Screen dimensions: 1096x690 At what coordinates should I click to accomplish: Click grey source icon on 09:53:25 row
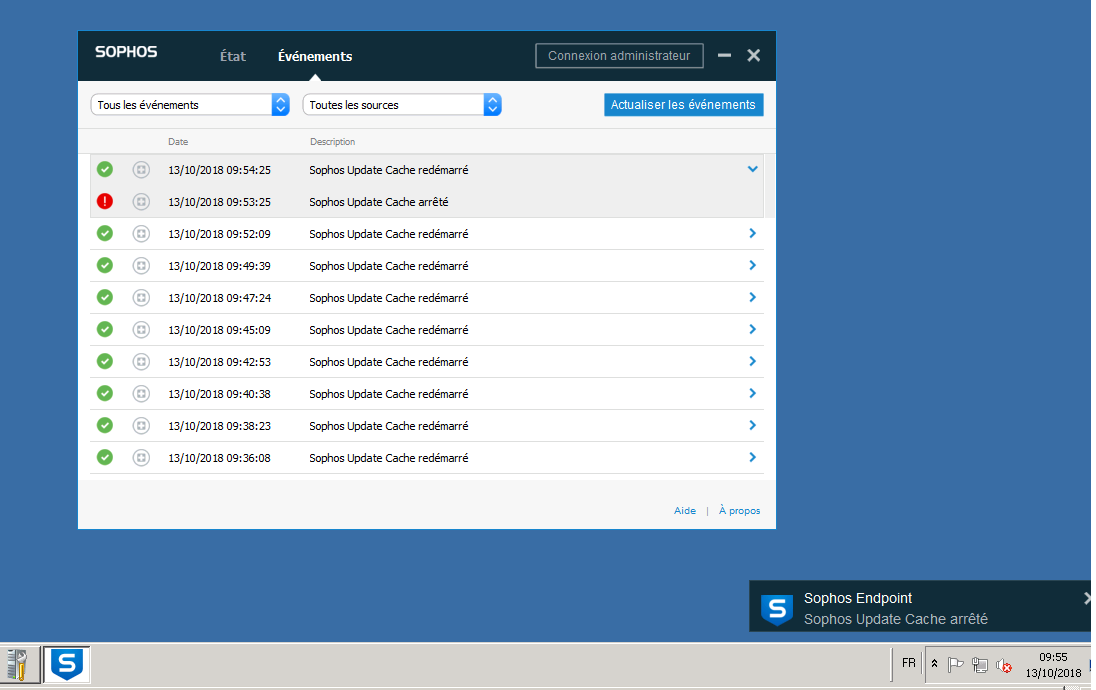tap(141, 201)
